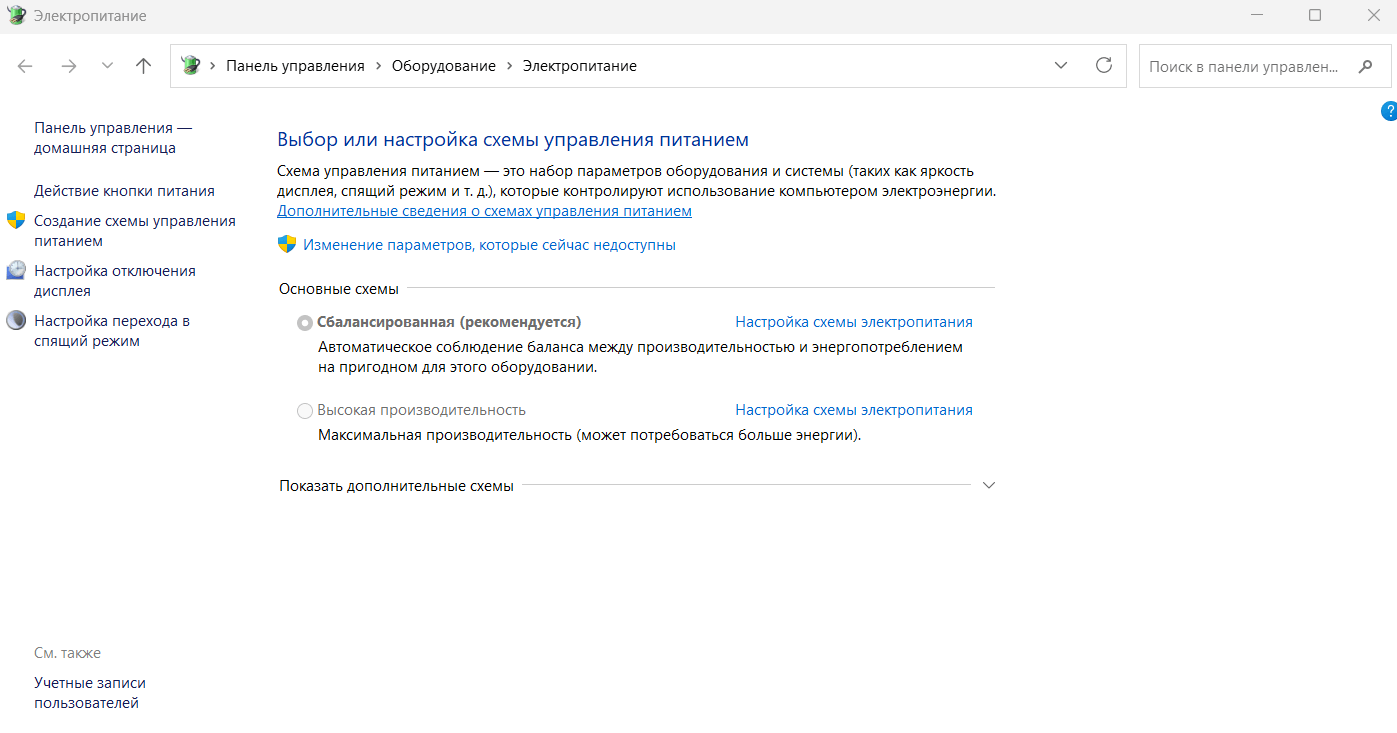
Task: Select the Высокая производительность radio button
Action: tap(305, 411)
